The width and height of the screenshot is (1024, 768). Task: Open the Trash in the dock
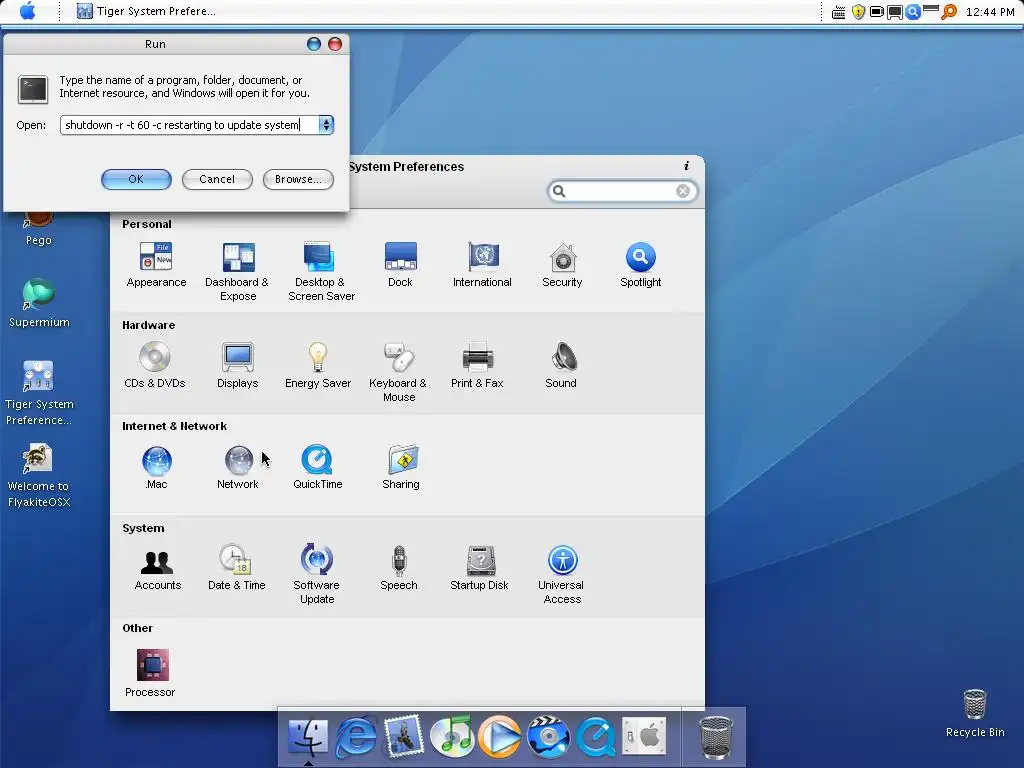(x=716, y=738)
